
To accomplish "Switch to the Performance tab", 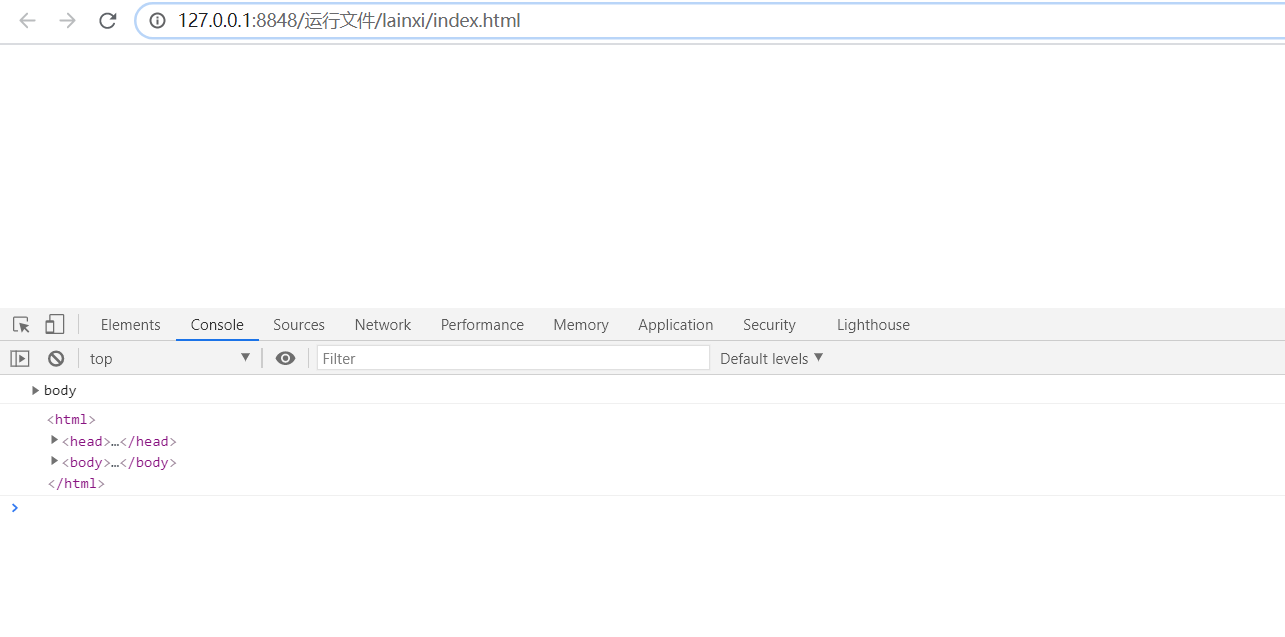I will [482, 325].
